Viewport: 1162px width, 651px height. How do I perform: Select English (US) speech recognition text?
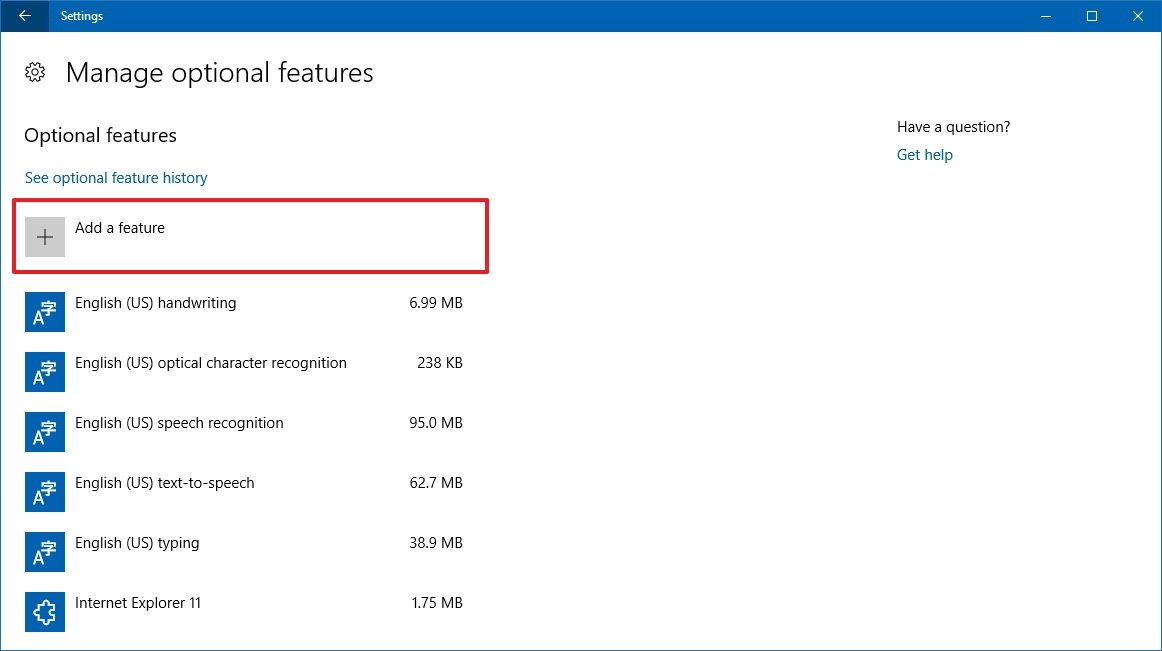tap(179, 423)
